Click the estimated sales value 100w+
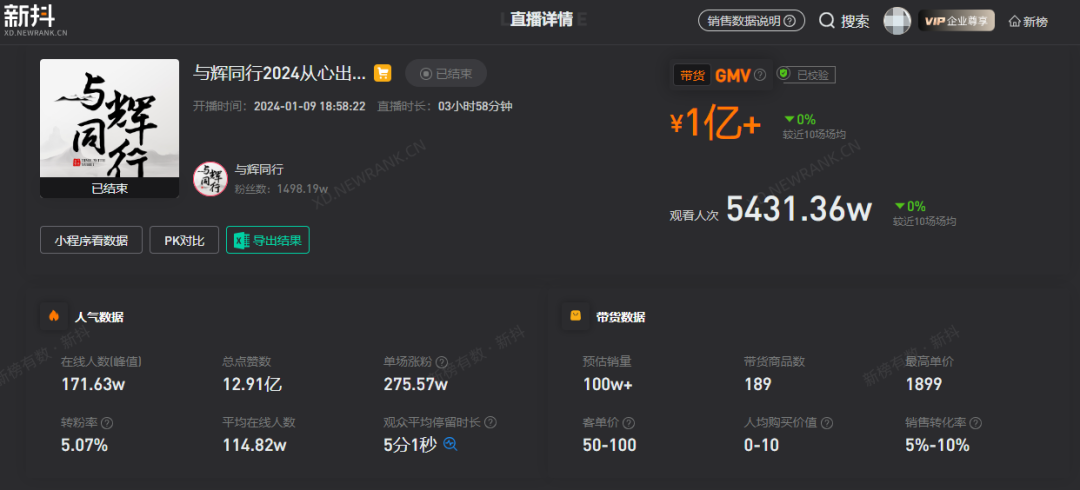This screenshot has width=1080, height=490. (608, 385)
